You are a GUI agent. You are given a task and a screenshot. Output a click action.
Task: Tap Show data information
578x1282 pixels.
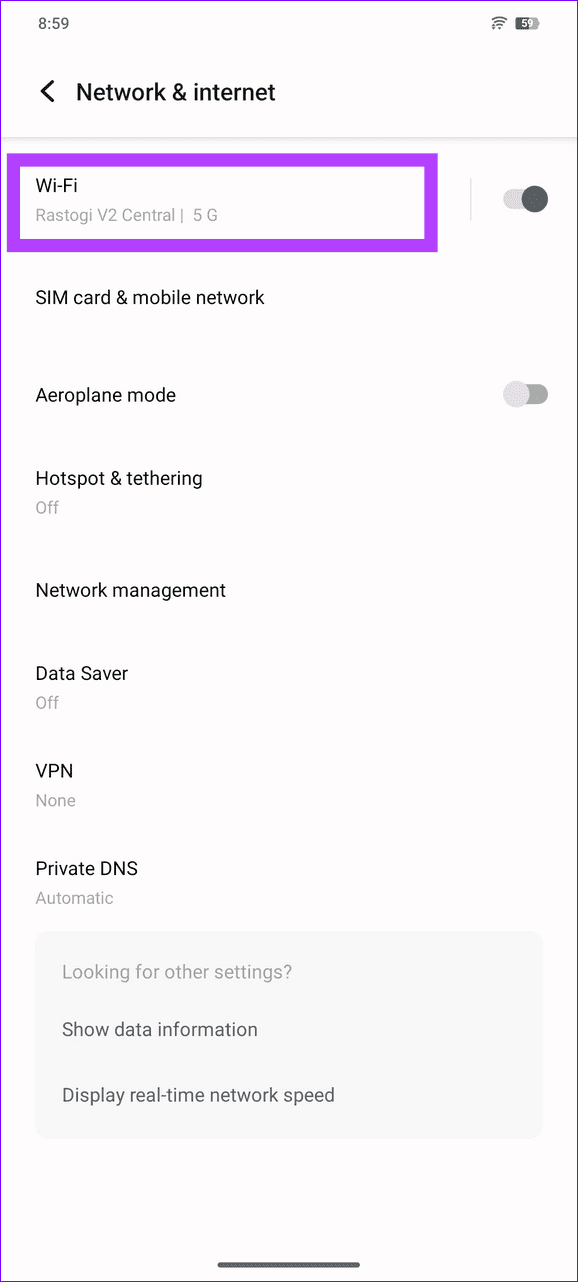(x=160, y=1029)
